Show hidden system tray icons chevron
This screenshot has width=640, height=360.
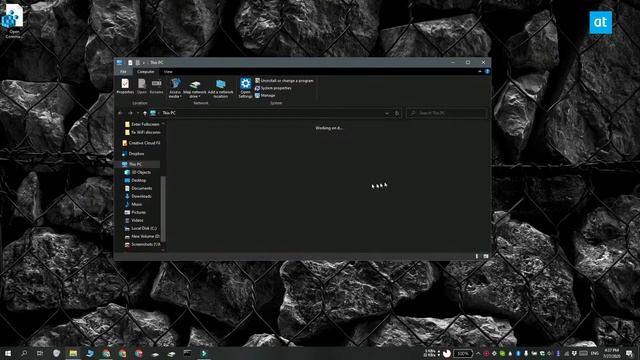(478, 353)
